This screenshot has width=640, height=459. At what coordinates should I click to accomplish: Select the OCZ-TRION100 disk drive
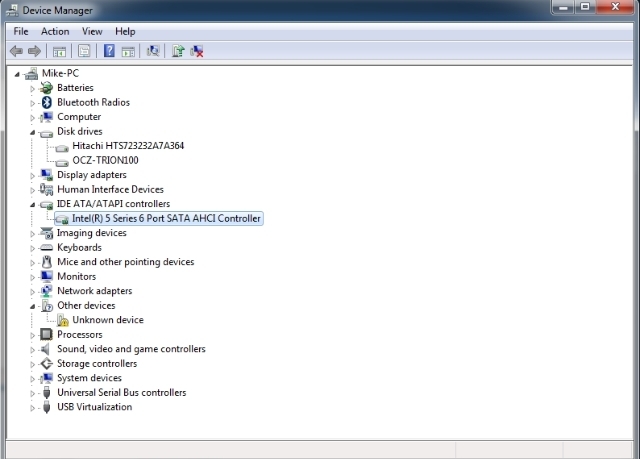[x=105, y=160]
